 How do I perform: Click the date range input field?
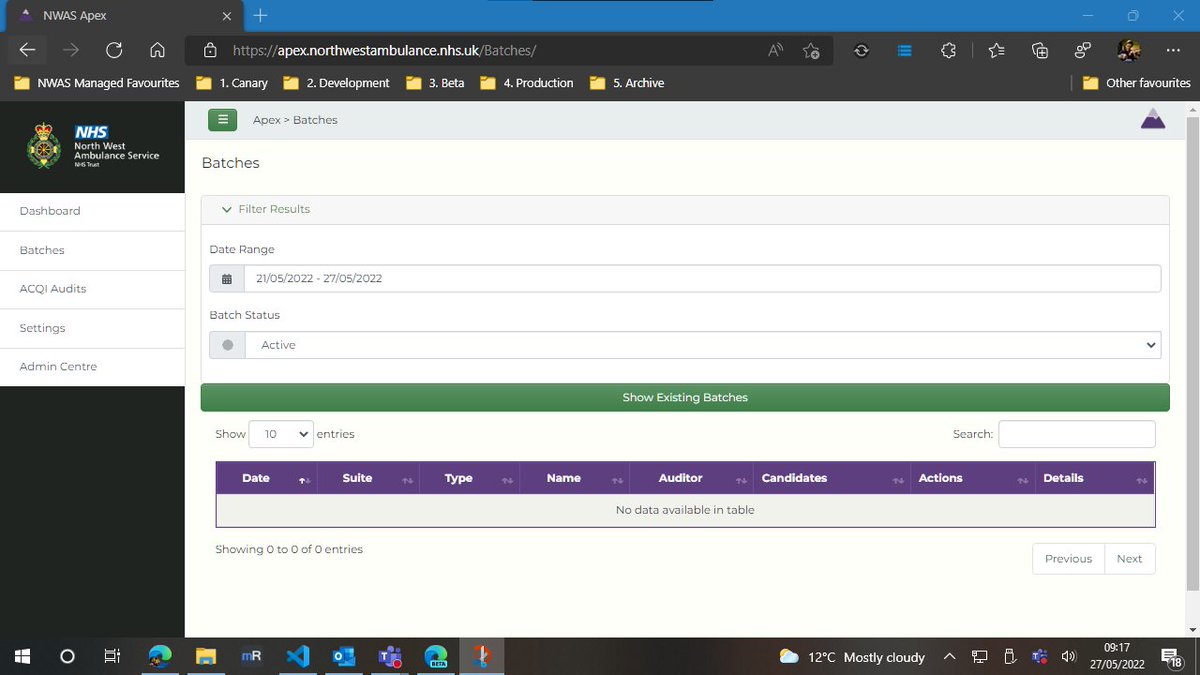click(703, 278)
